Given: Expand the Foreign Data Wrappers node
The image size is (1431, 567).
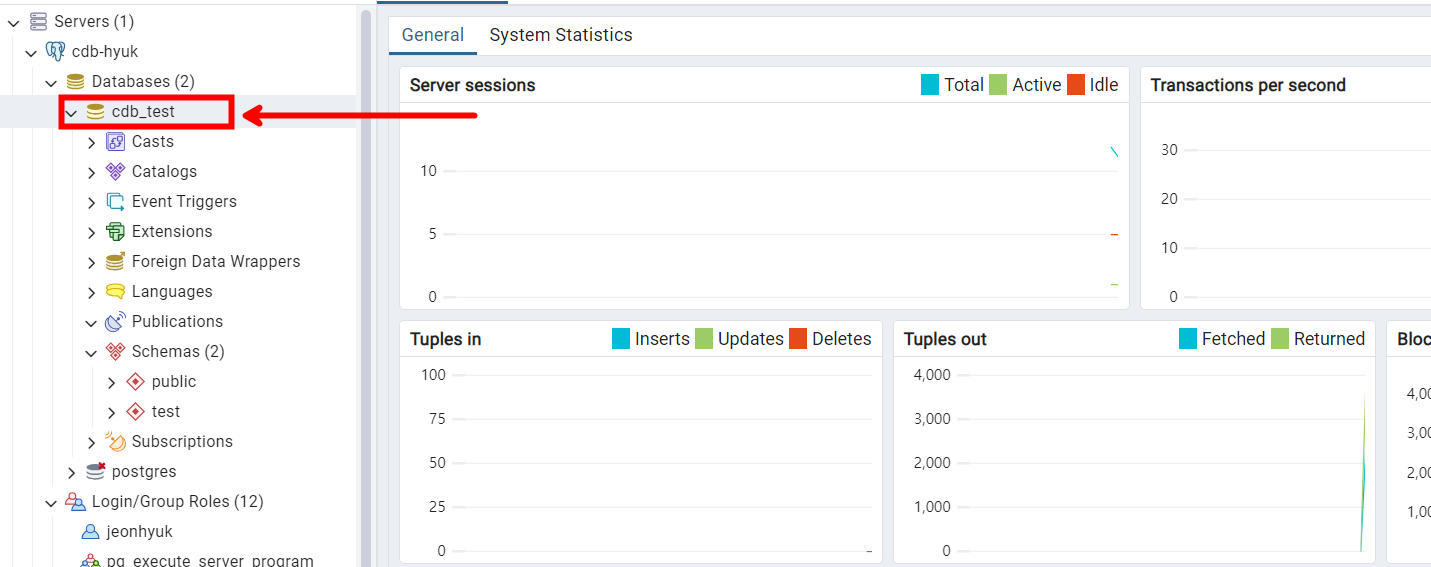Looking at the screenshot, I should (x=91, y=262).
